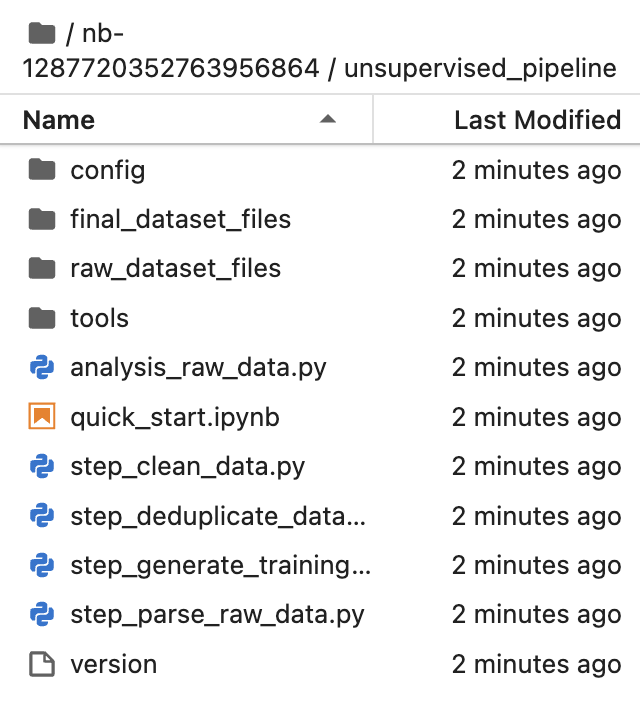Select step_generate_training file entry
The height and width of the screenshot is (710, 640).
coord(320,565)
